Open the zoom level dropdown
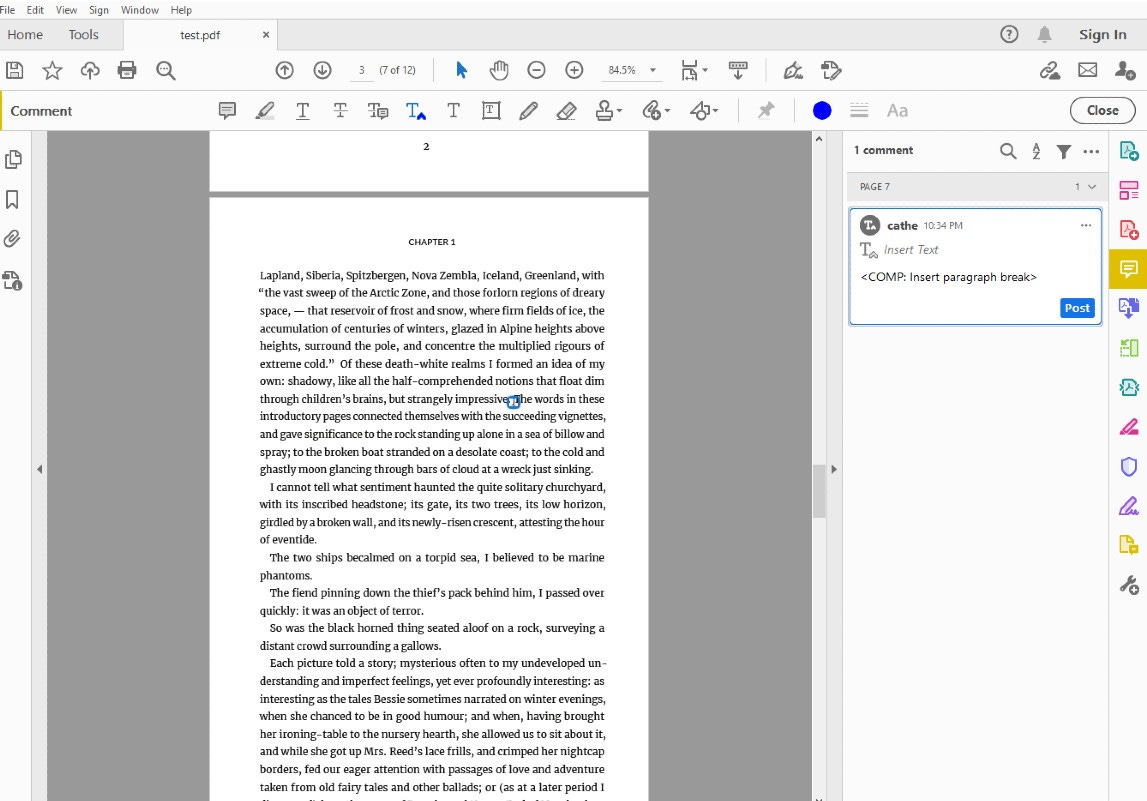This screenshot has height=801, width=1147. tap(653, 70)
